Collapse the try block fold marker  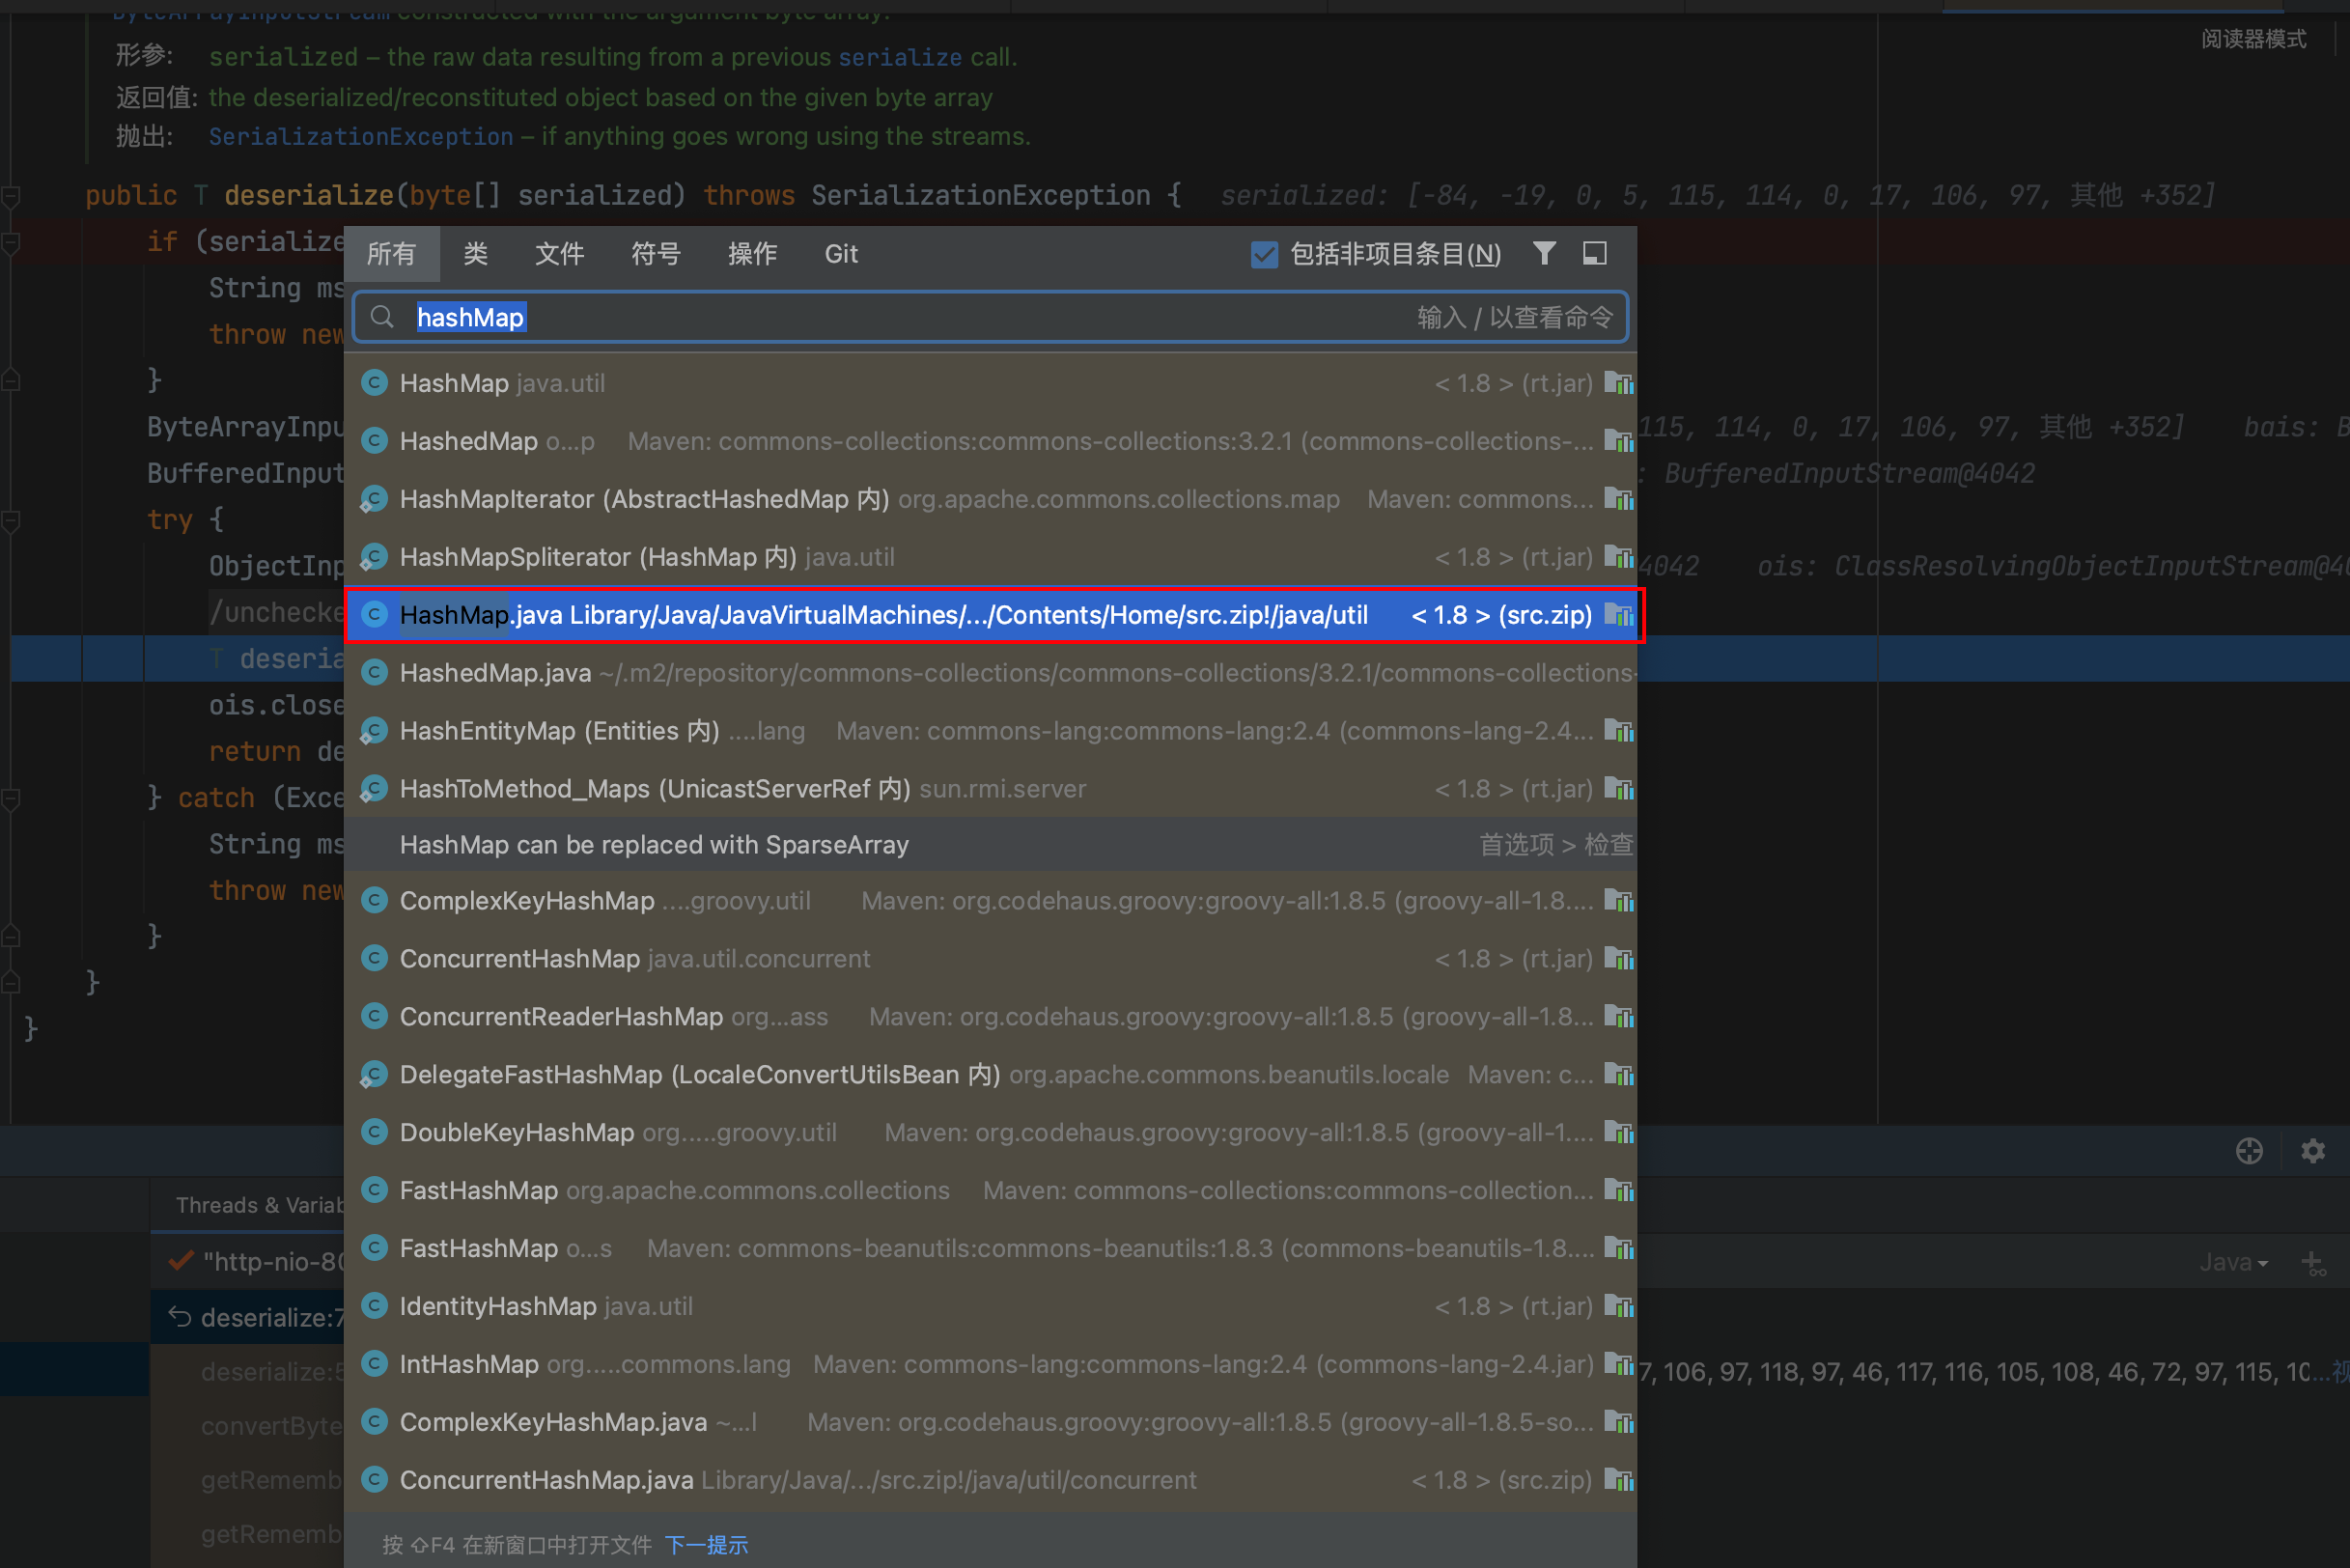click(11, 520)
